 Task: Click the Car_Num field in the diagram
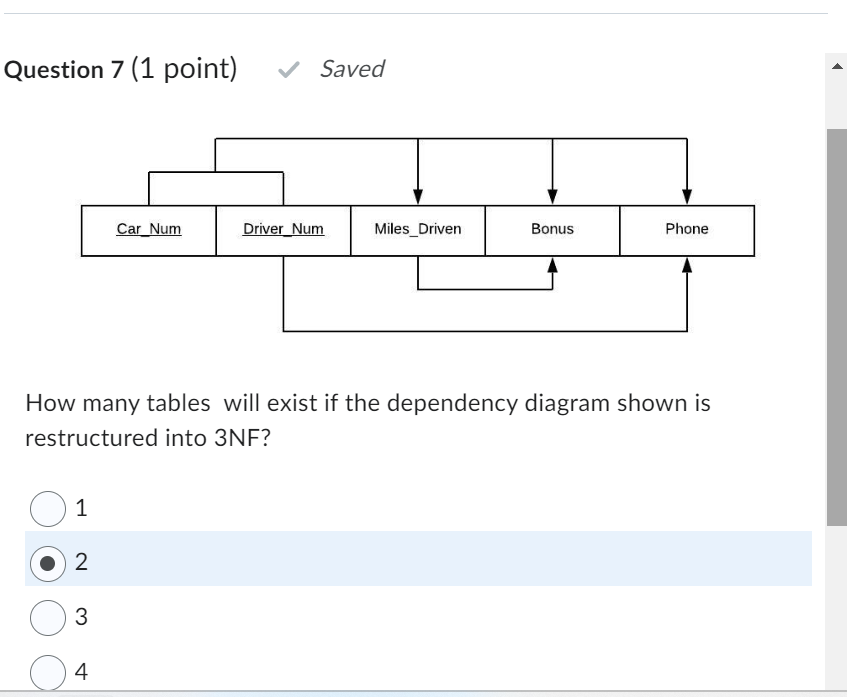148,229
